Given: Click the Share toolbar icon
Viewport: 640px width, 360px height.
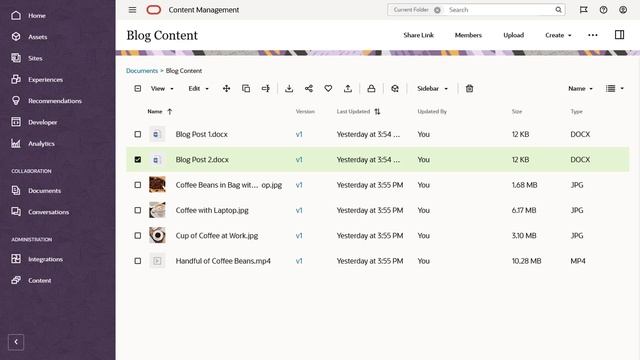Looking at the screenshot, I should coord(309,89).
